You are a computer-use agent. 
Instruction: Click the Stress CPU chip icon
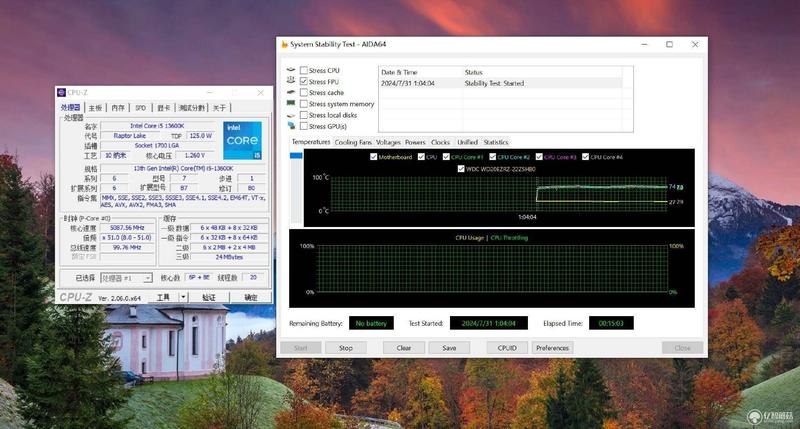pyautogui.click(x=291, y=70)
